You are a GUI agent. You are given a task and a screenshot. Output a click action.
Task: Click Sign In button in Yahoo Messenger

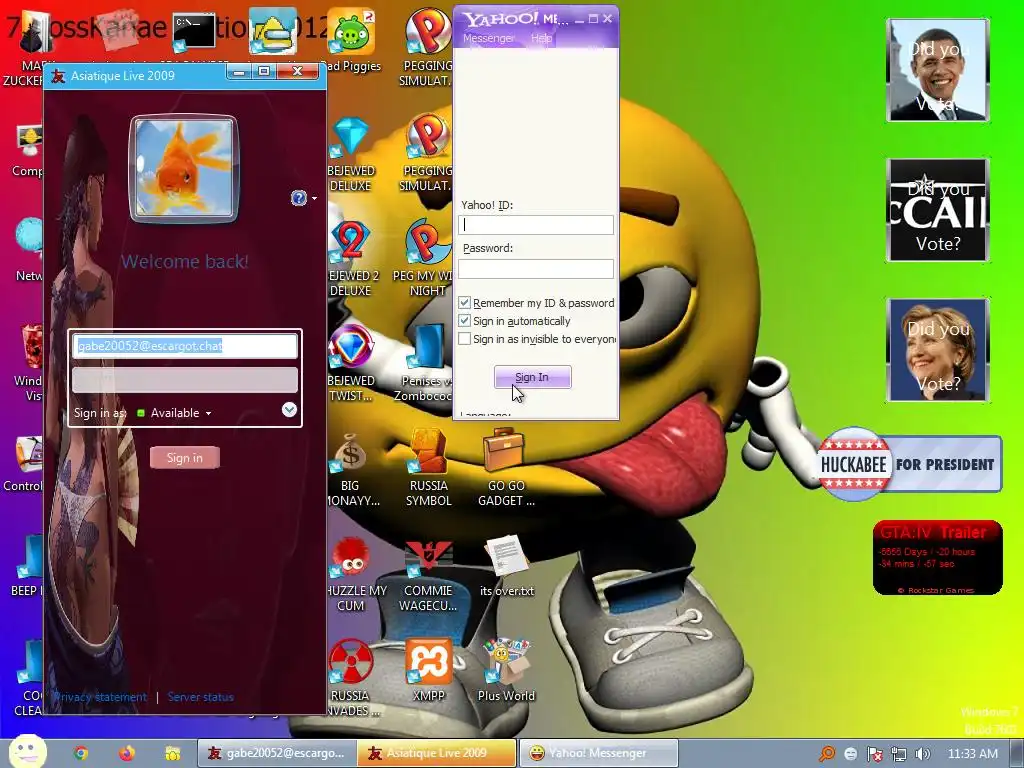click(x=532, y=377)
